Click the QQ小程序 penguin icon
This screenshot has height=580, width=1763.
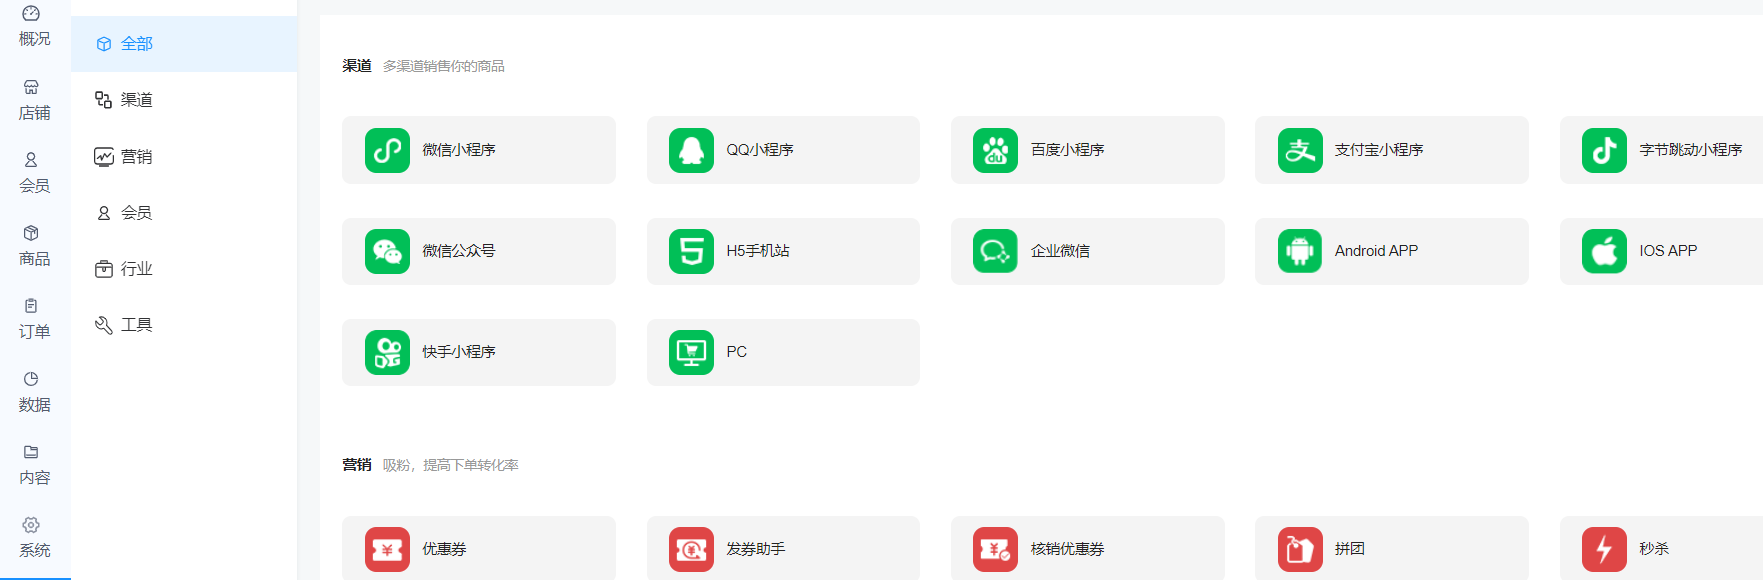691,150
